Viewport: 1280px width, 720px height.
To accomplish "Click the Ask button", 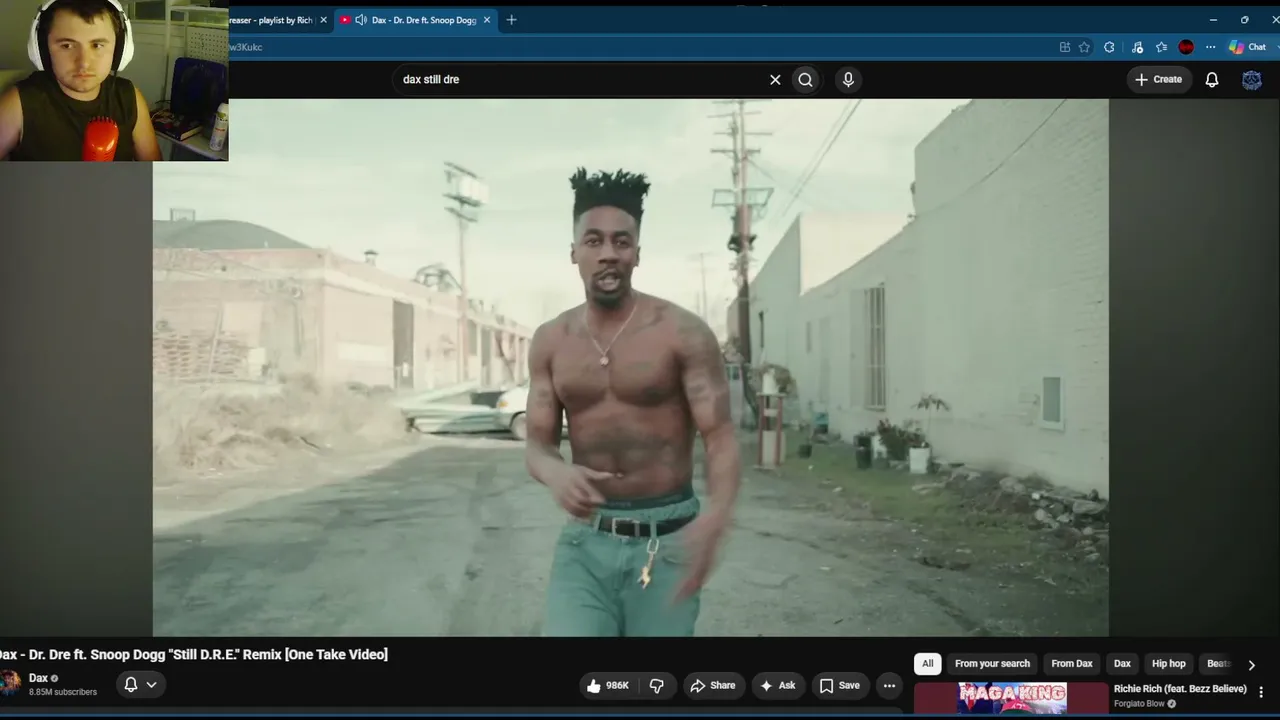I will [777, 685].
